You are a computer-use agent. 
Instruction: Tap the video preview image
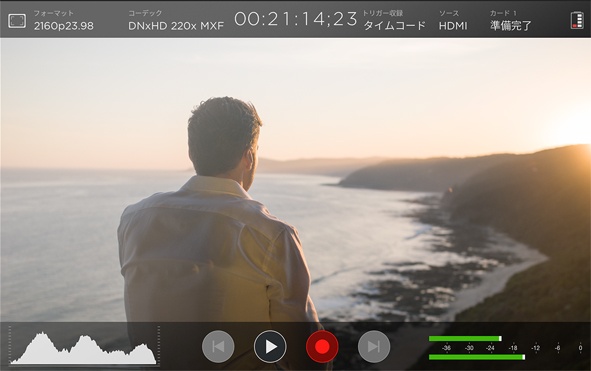(296, 179)
